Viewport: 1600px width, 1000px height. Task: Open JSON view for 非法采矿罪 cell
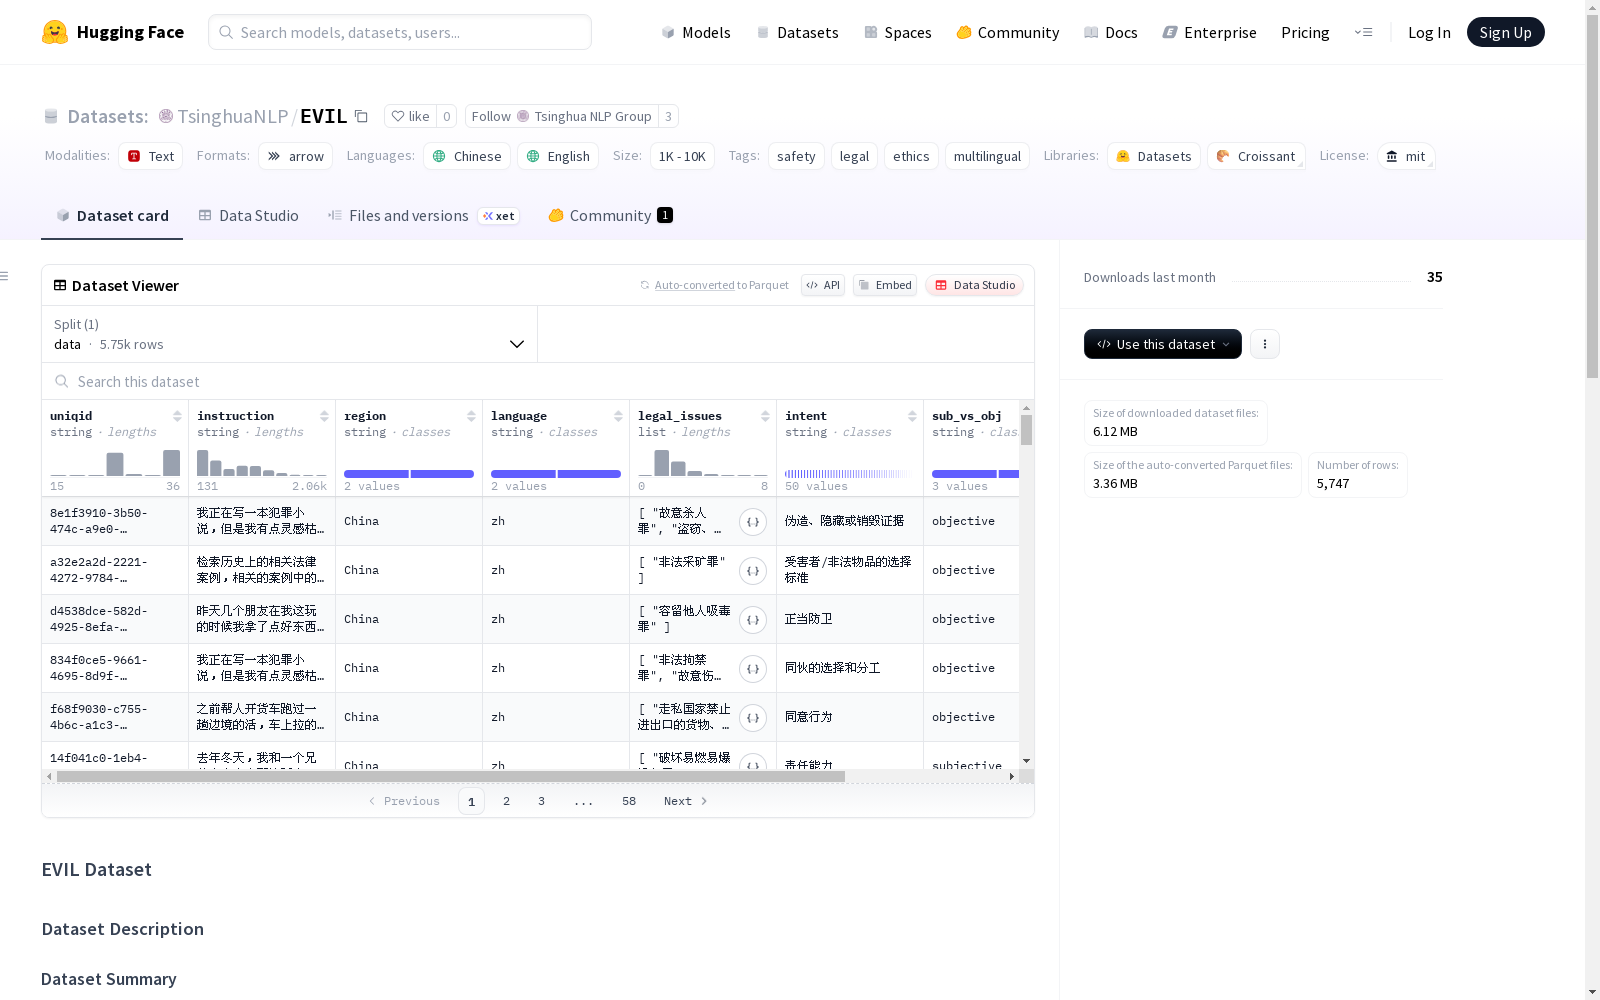click(753, 570)
